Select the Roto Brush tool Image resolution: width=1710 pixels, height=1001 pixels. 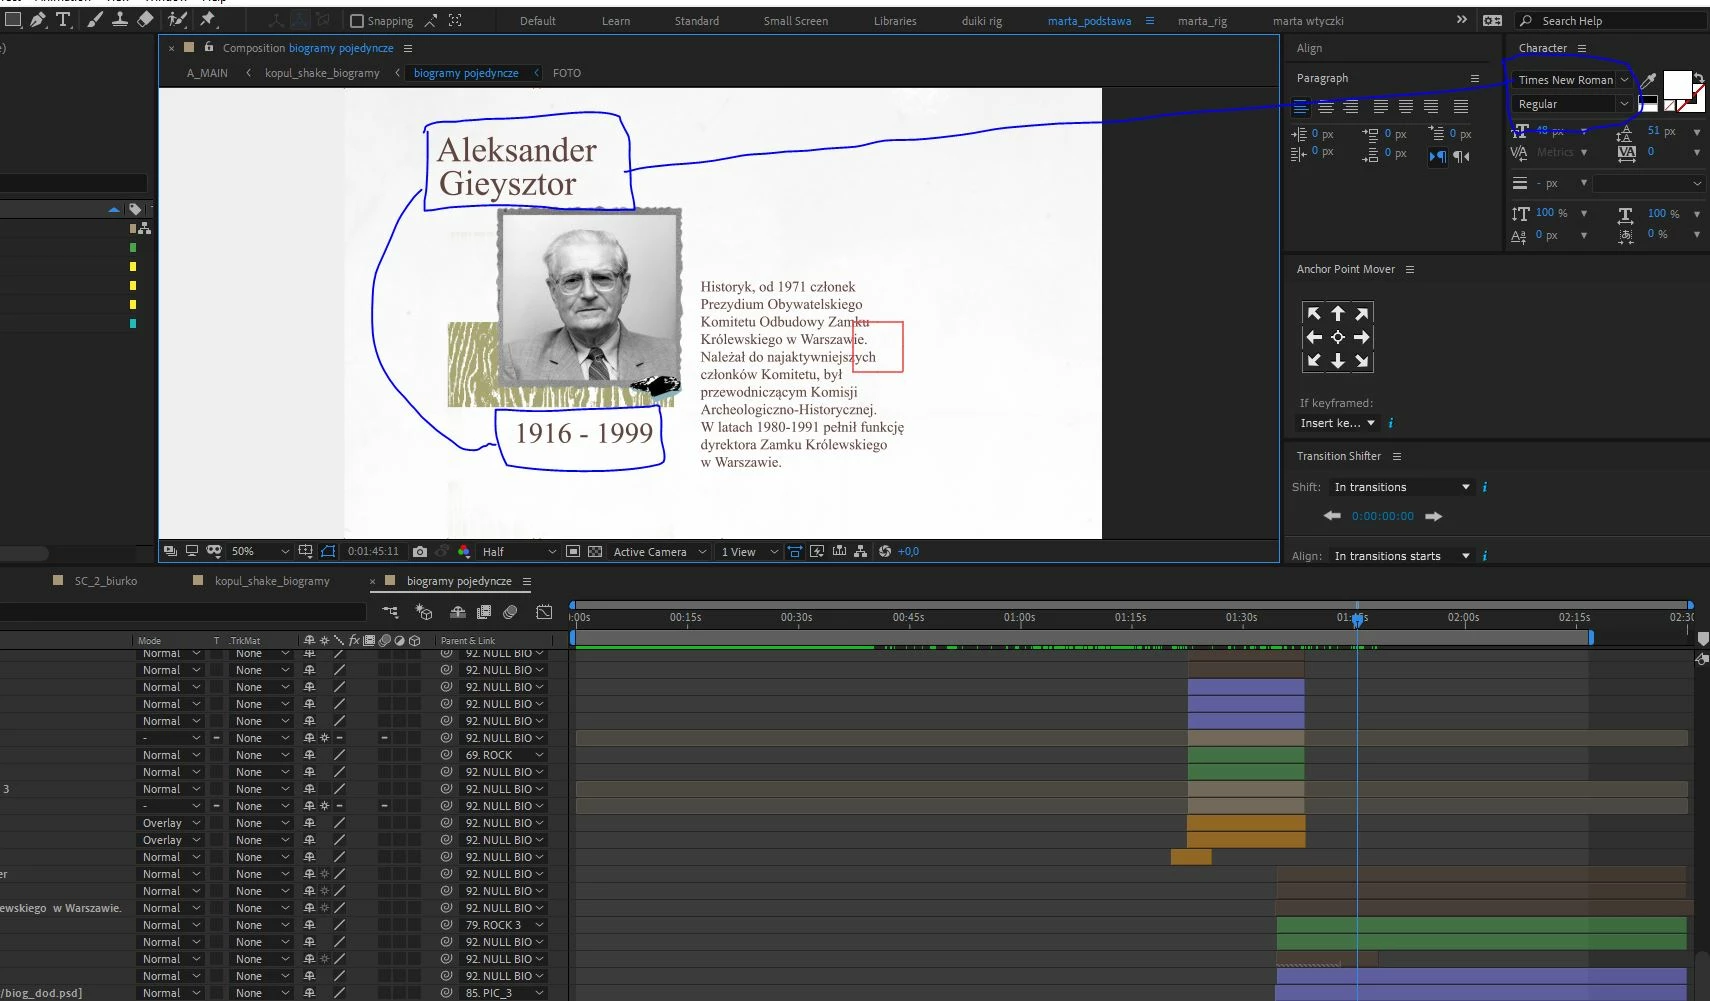point(177,19)
